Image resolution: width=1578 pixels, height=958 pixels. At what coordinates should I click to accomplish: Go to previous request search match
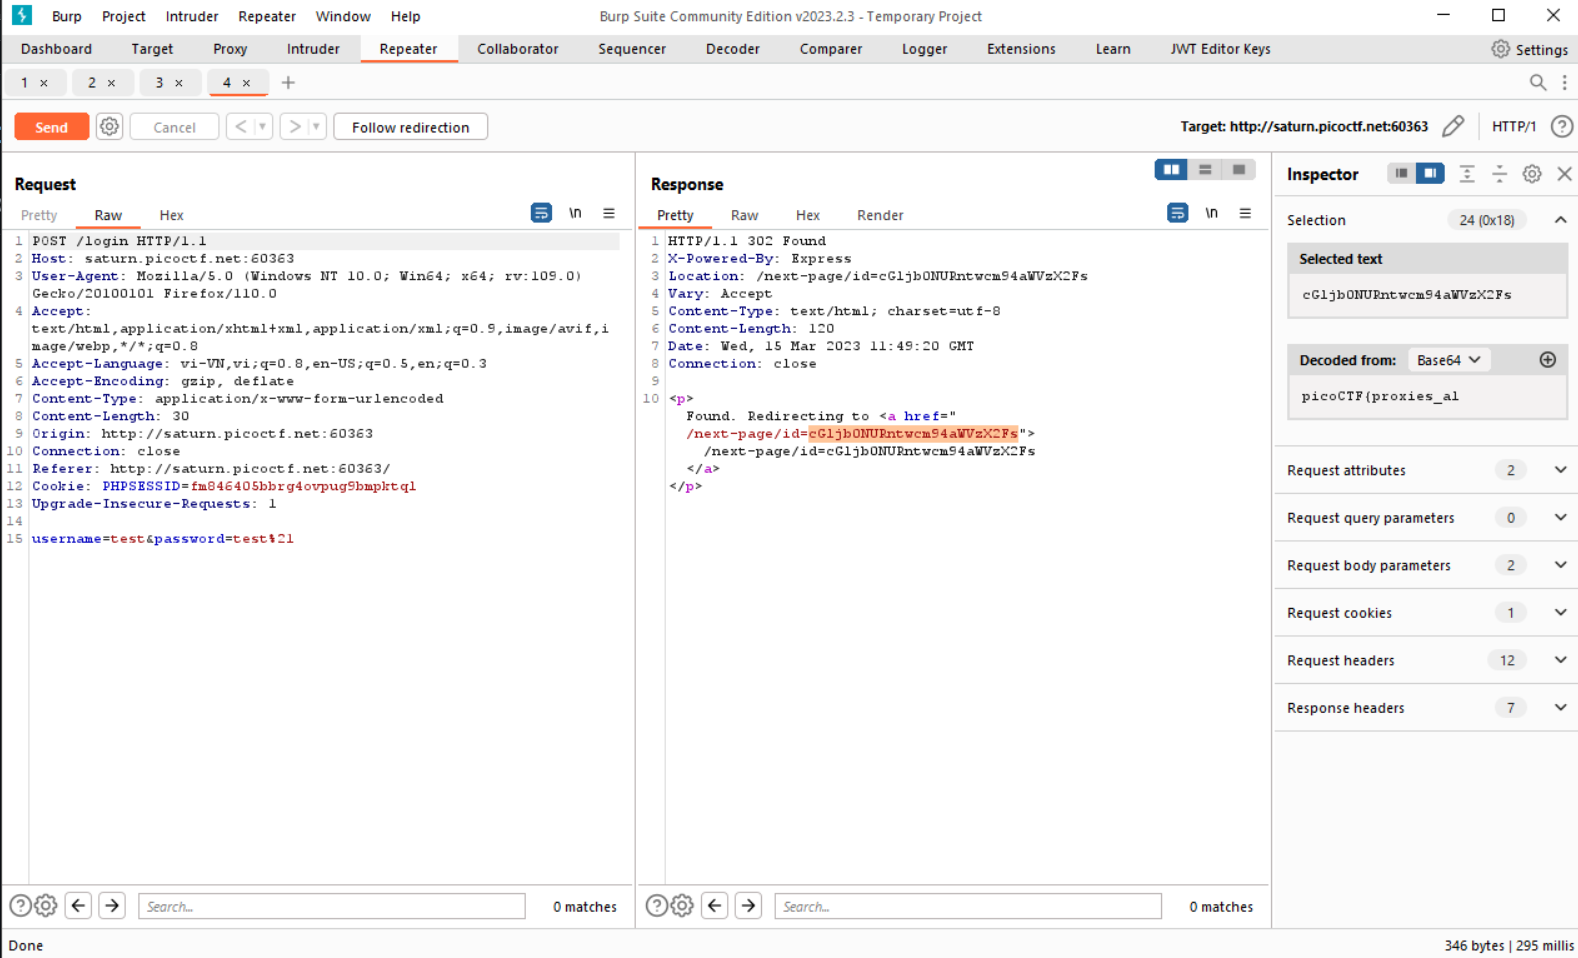(79, 906)
